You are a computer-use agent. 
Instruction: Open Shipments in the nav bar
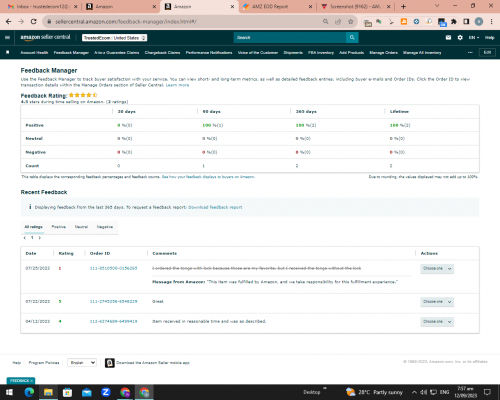pyautogui.click(x=293, y=53)
